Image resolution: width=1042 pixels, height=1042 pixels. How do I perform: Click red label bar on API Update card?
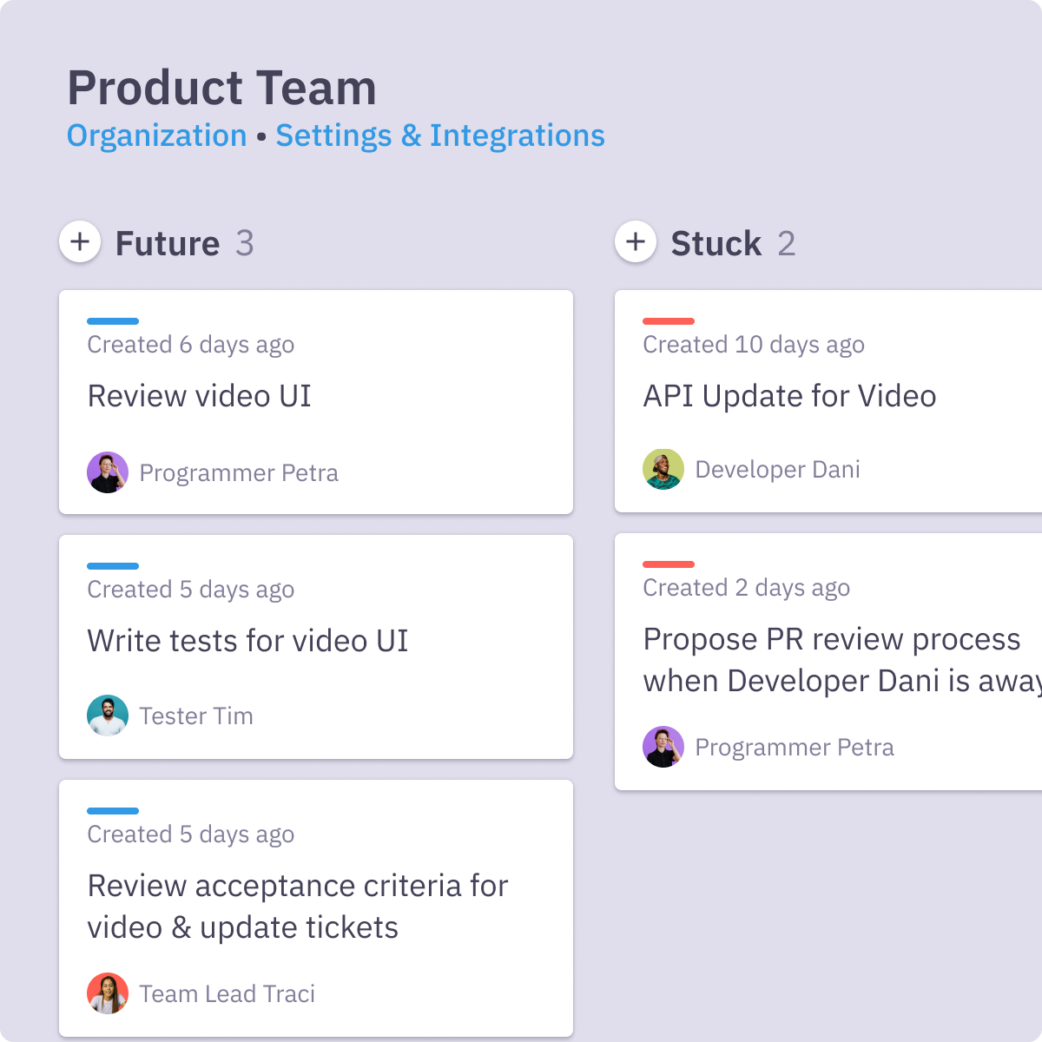(x=668, y=321)
